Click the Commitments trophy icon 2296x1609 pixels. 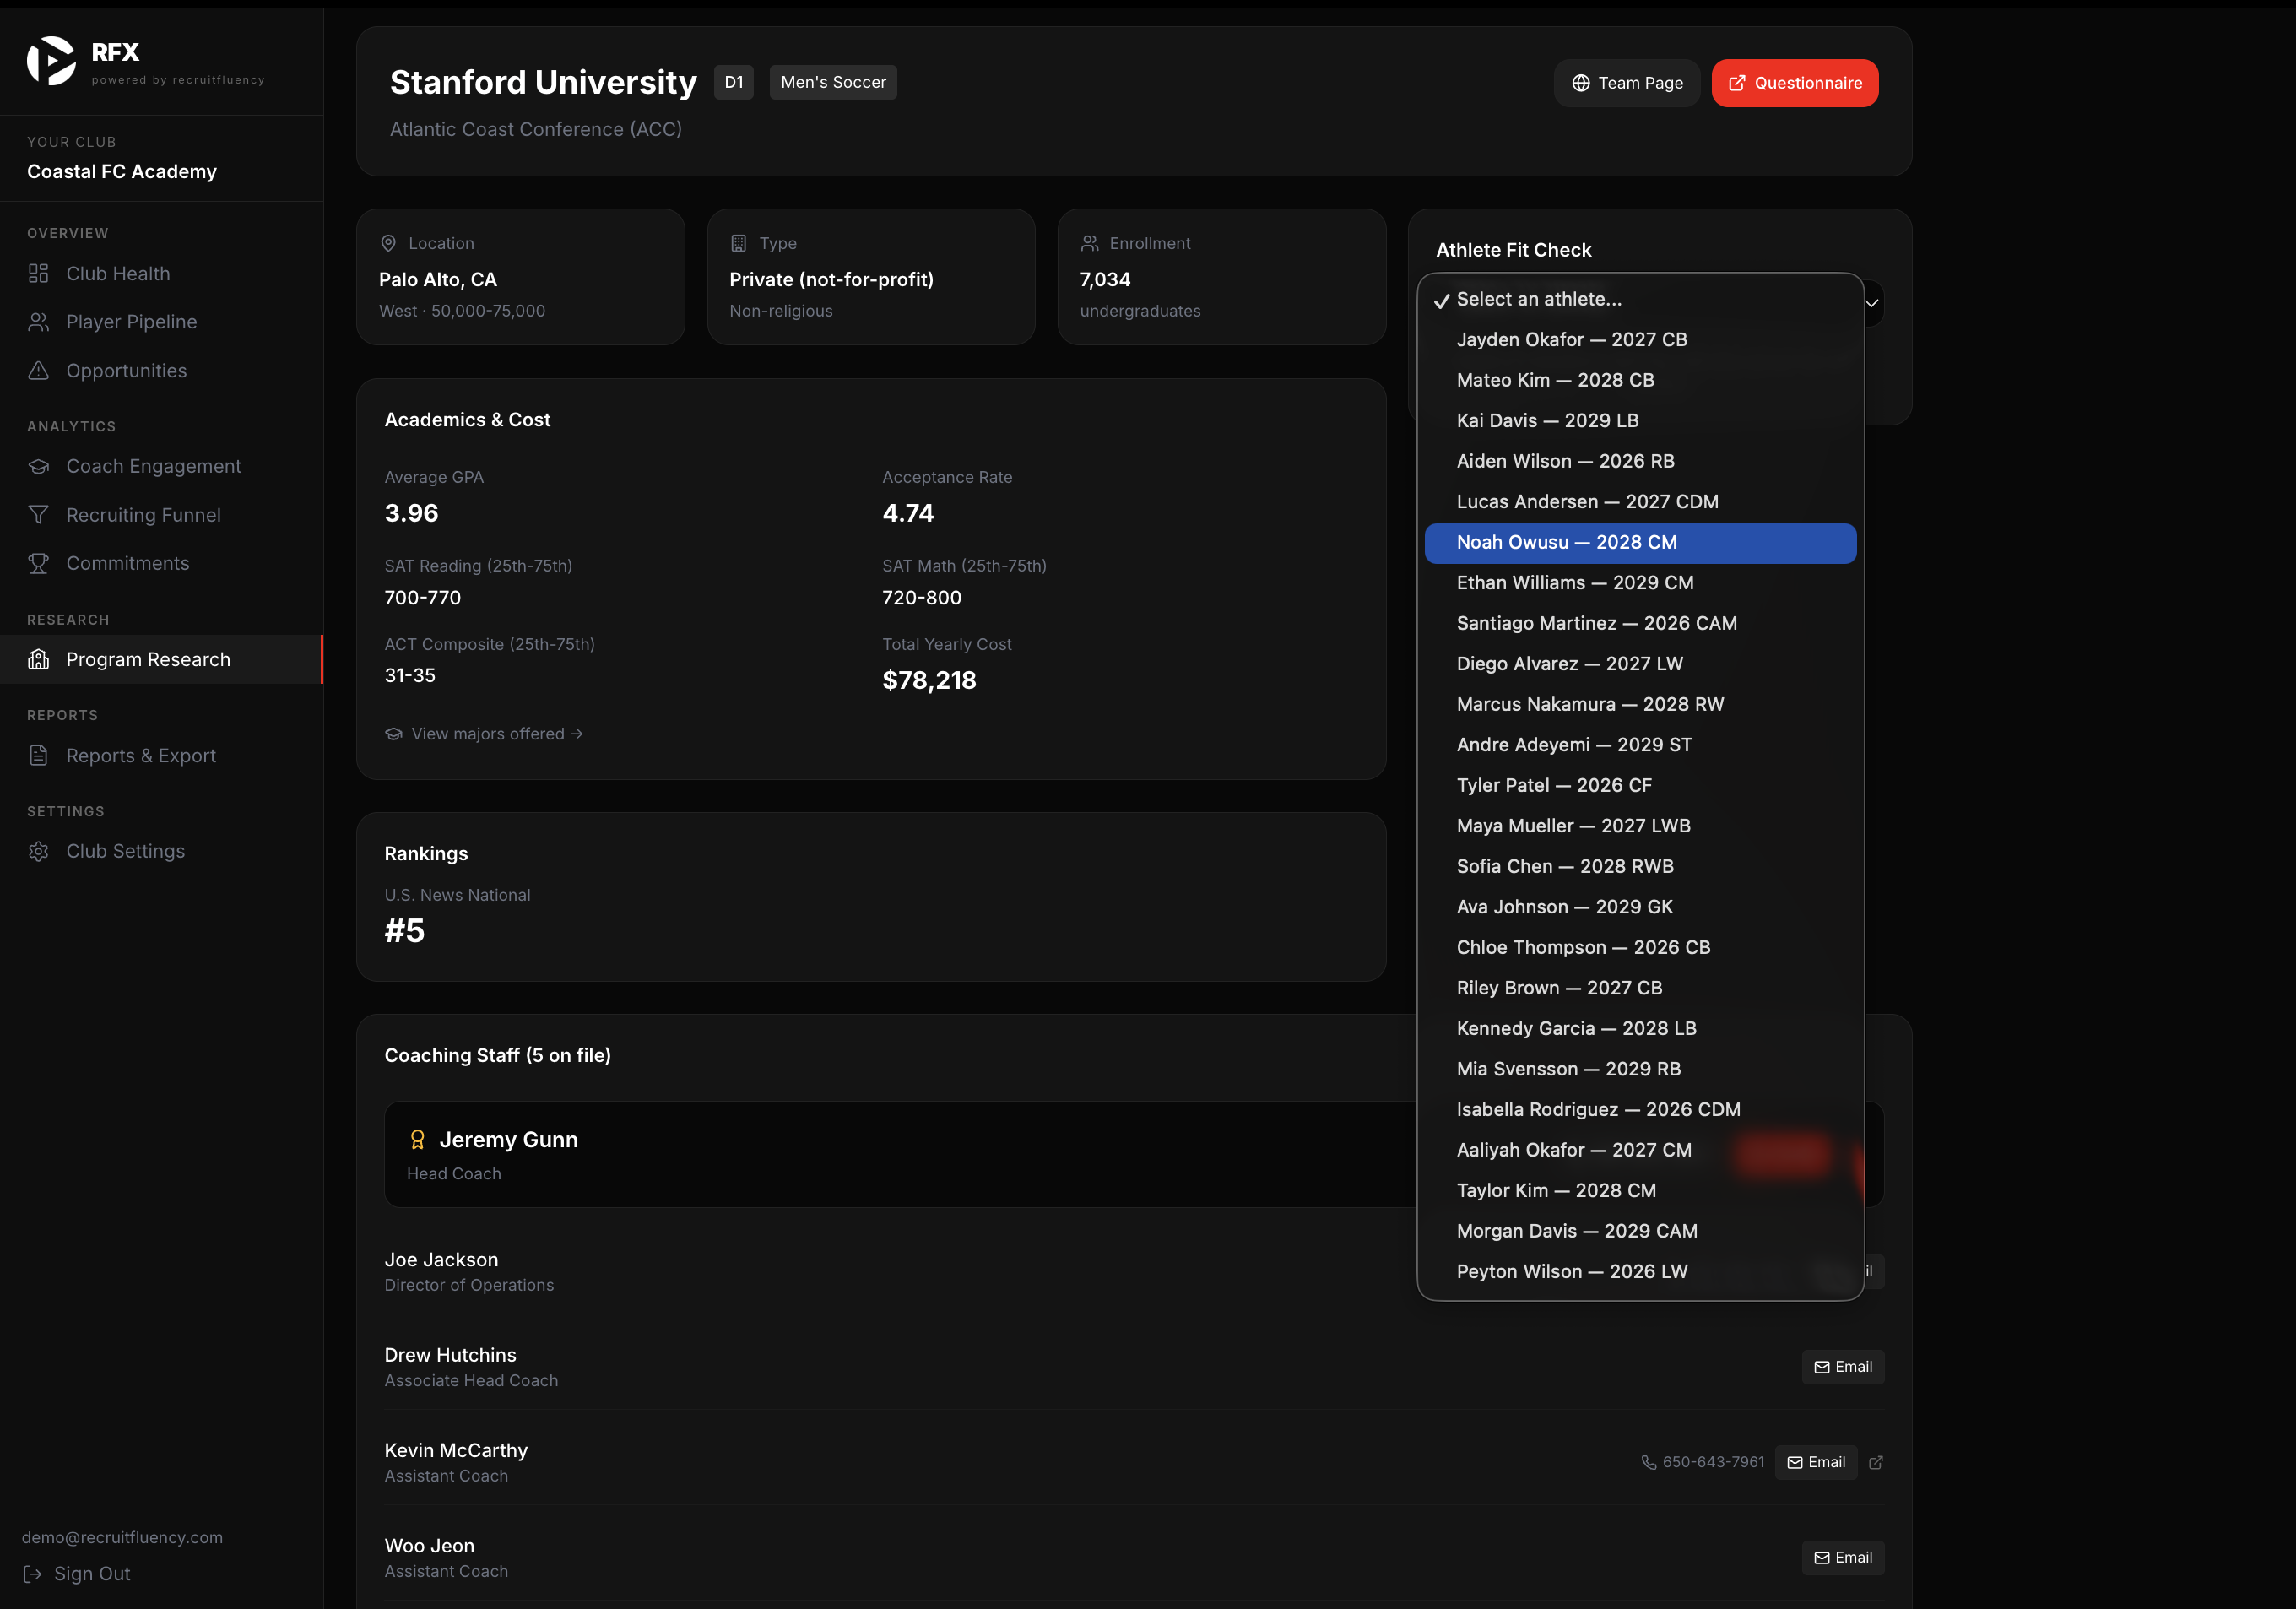click(x=39, y=563)
